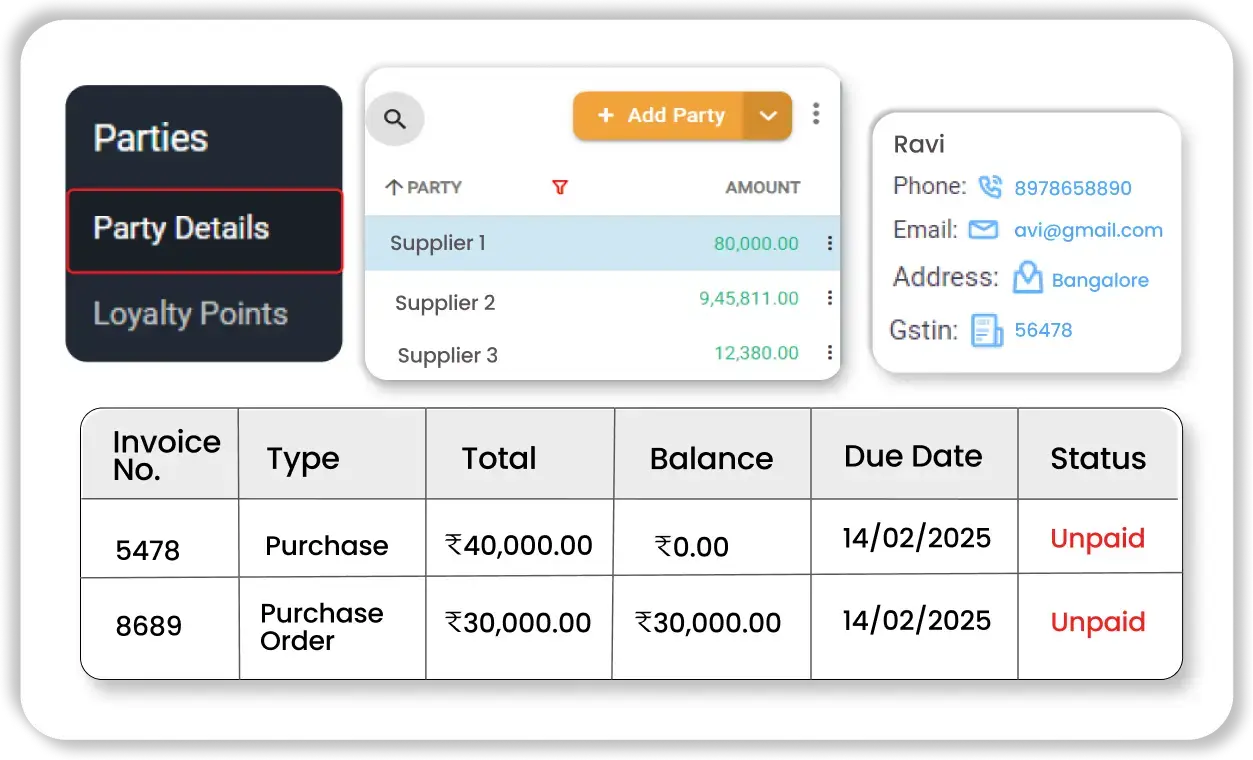Click the red filter funnel icon
The width and height of the screenshot is (1253, 760).
click(560, 187)
